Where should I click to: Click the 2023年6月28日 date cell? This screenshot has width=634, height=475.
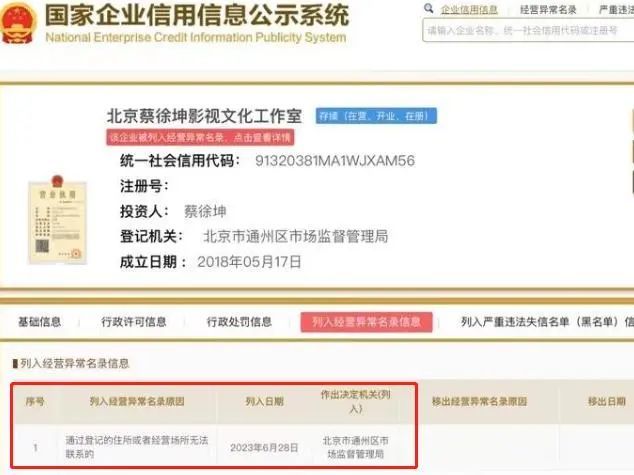click(x=264, y=448)
